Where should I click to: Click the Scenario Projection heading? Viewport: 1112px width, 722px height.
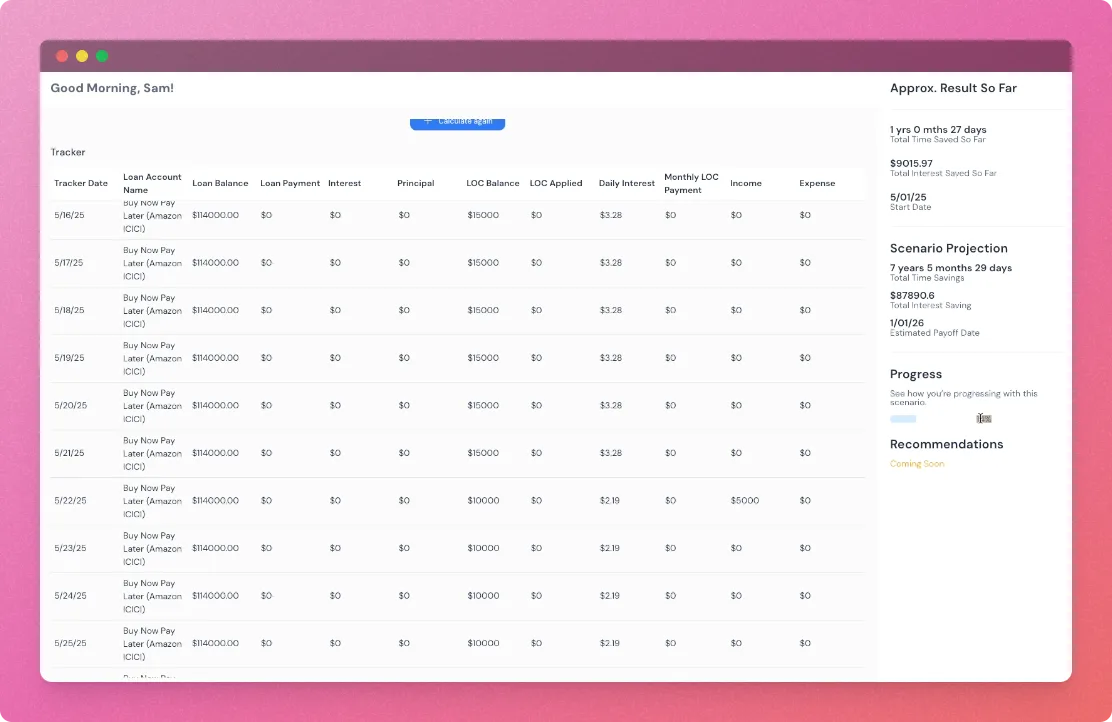pyautogui.click(x=948, y=248)
